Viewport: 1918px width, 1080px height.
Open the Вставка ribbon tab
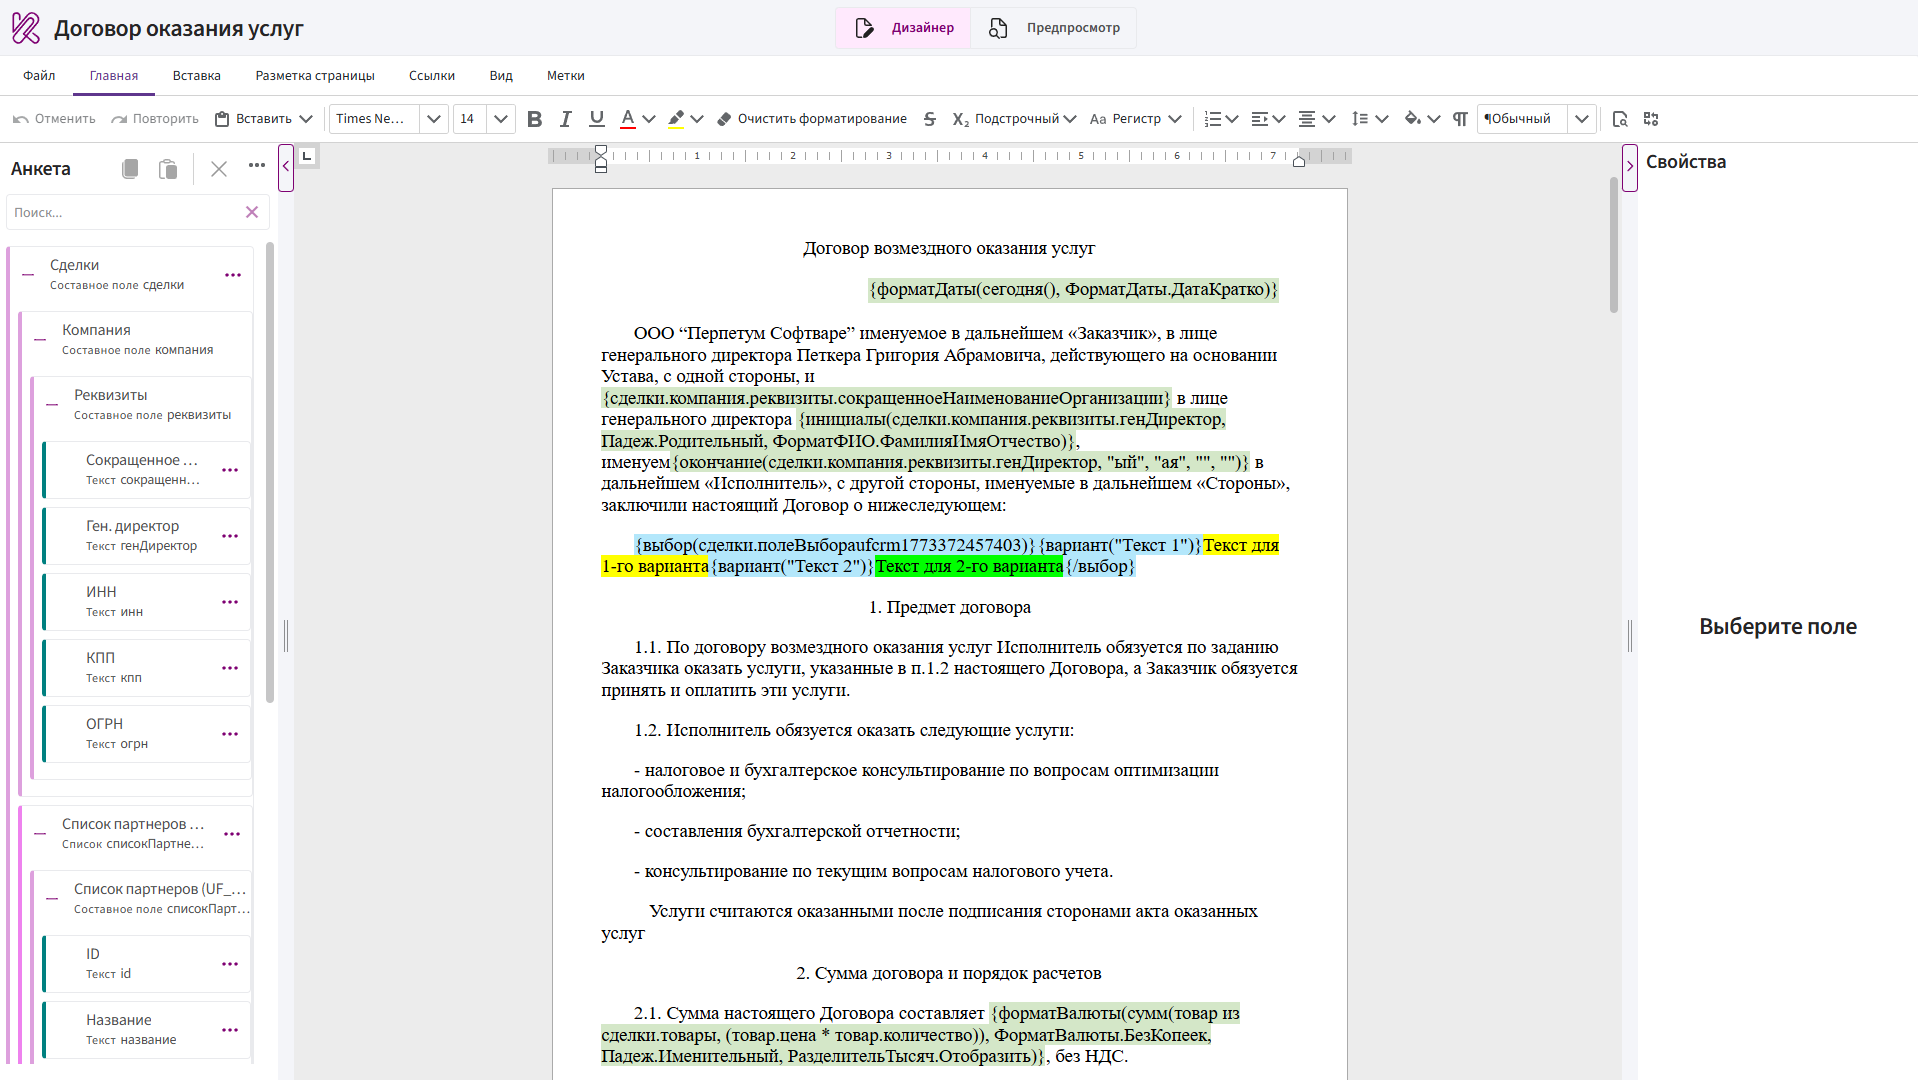click(x=196, y=76)
